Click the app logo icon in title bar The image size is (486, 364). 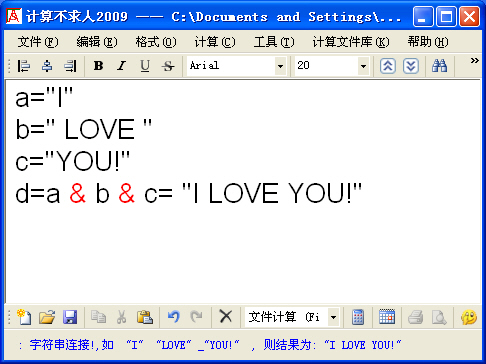14,16
